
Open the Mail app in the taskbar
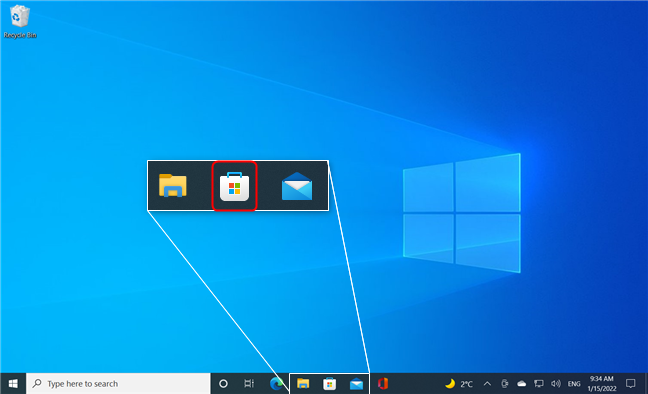[356, 384]
